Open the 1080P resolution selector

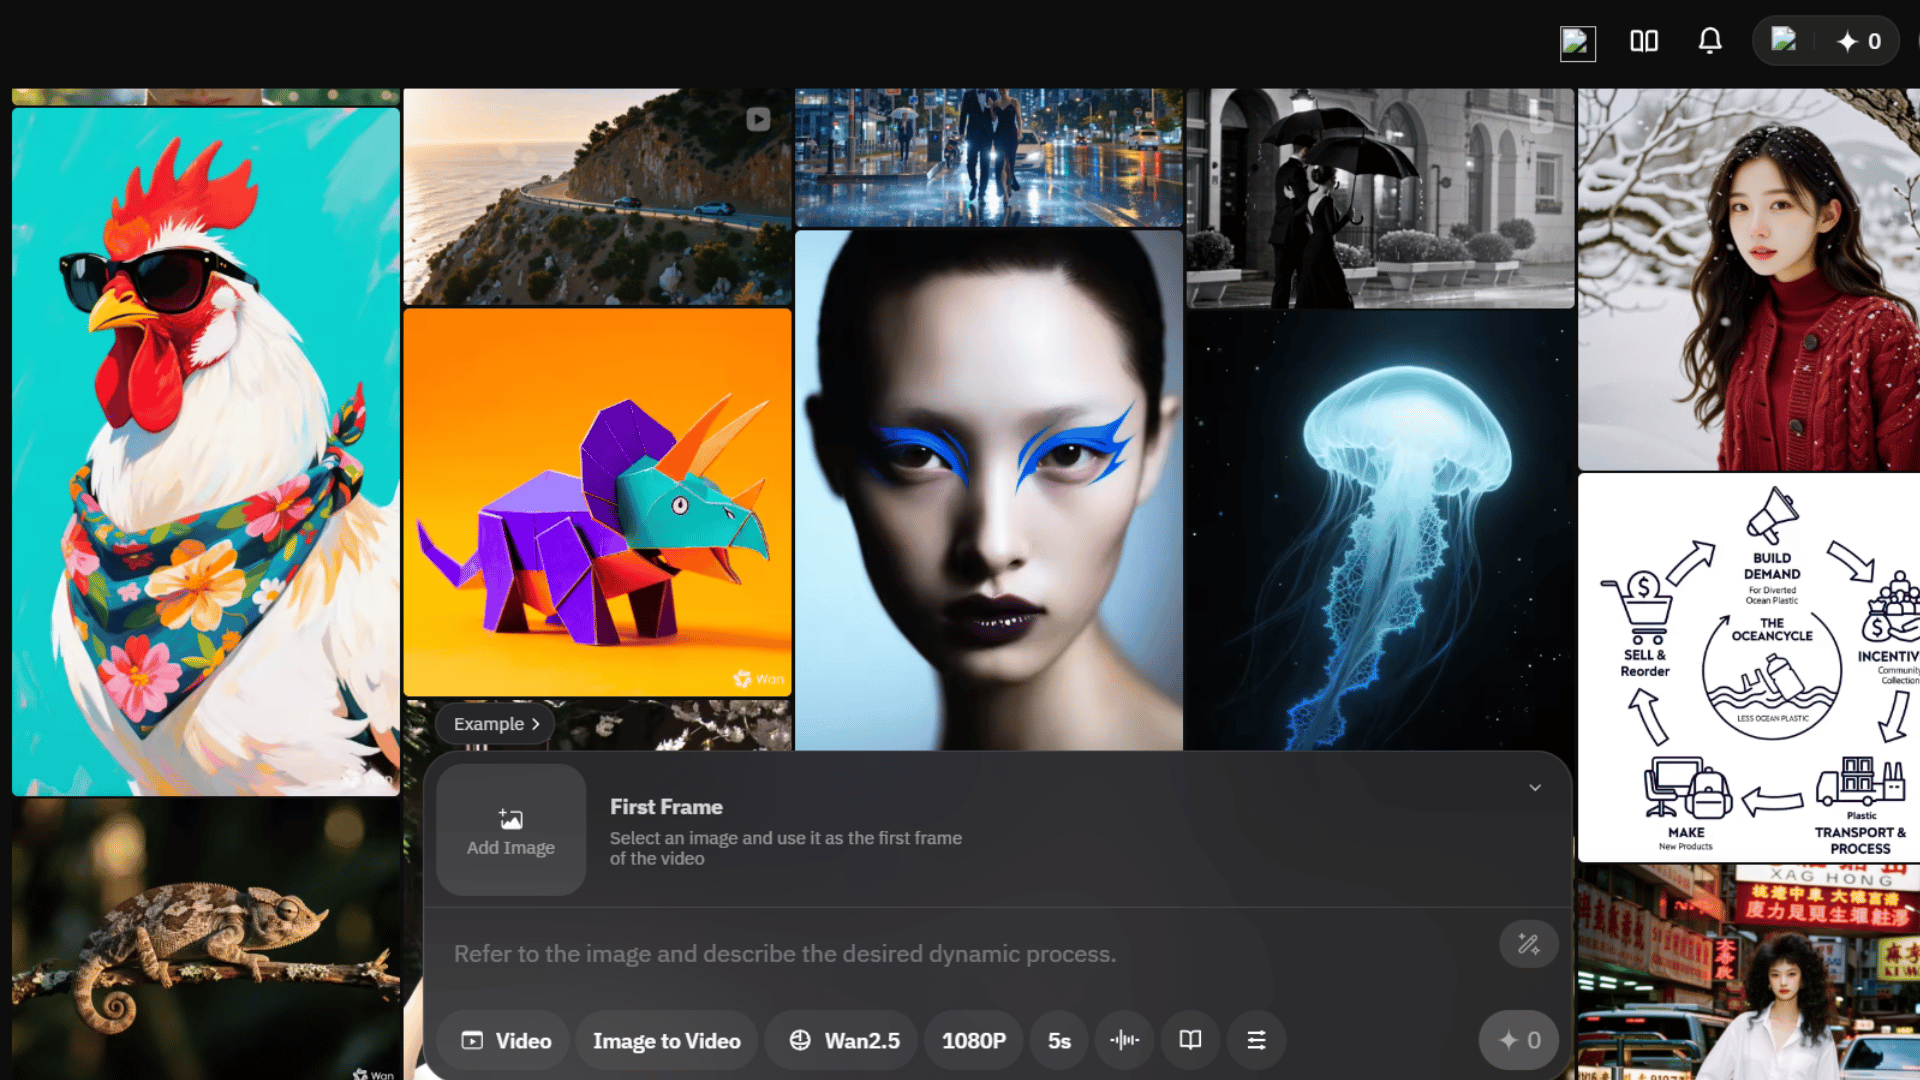click(x=973, y=1040)
